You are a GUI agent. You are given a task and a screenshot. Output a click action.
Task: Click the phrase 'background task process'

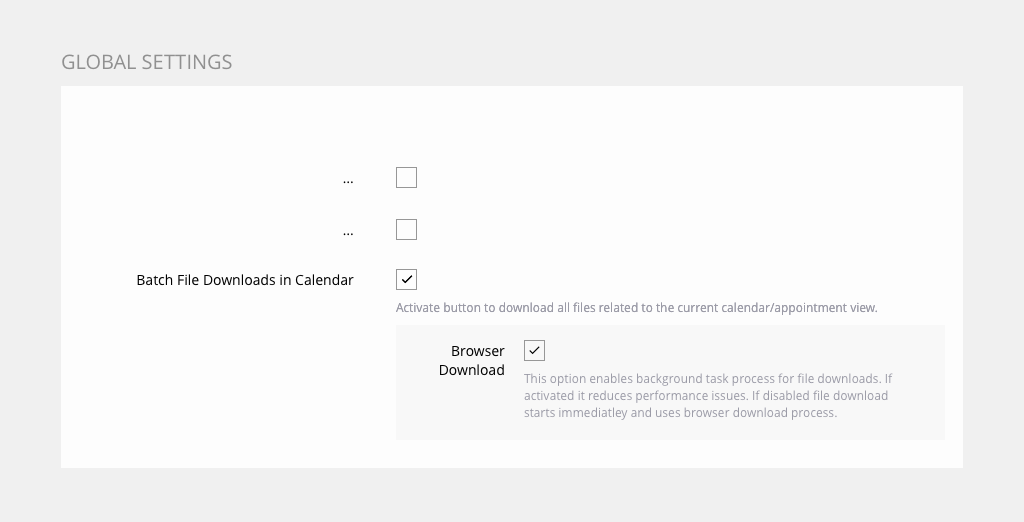coord(705,379)
